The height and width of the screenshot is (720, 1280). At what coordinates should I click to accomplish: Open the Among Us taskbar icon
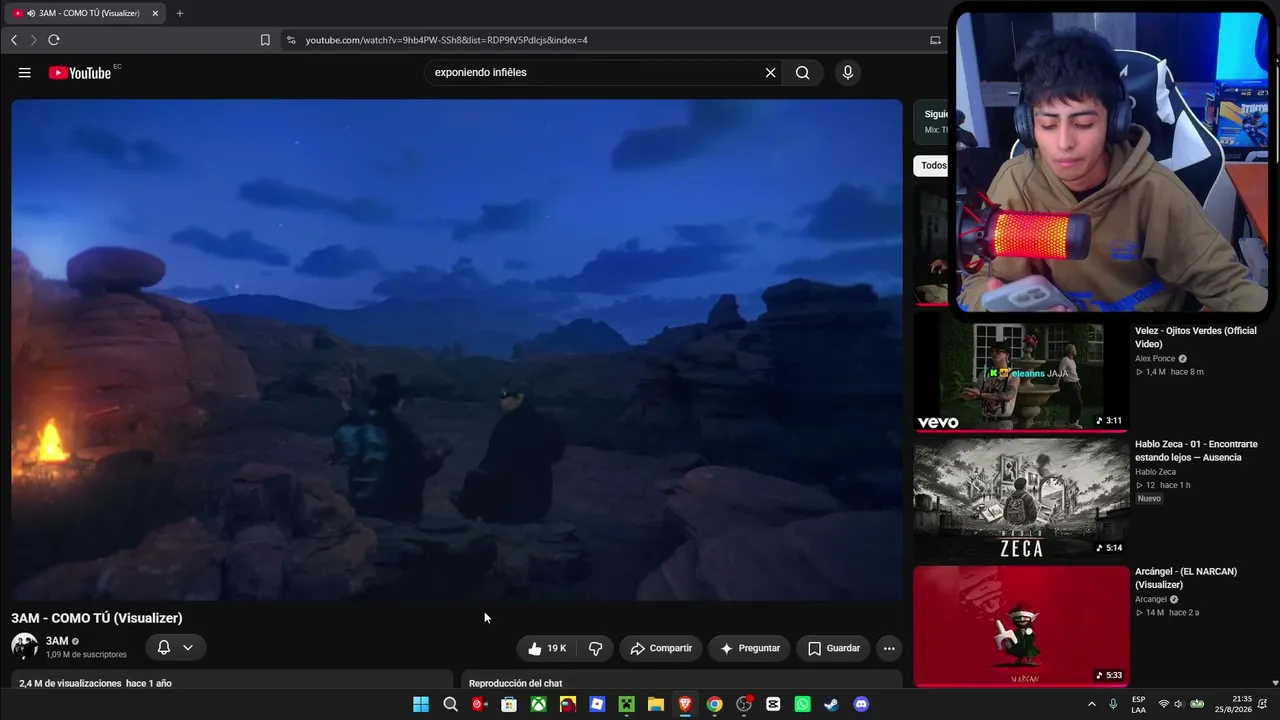568,704
